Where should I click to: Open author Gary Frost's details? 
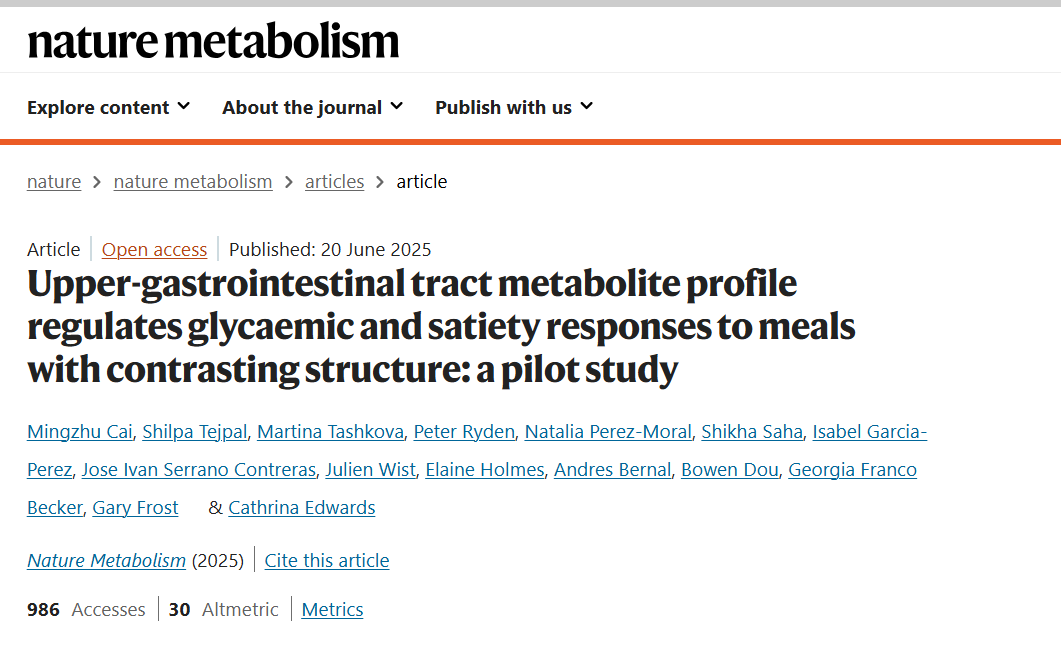(x=135, y=508)
